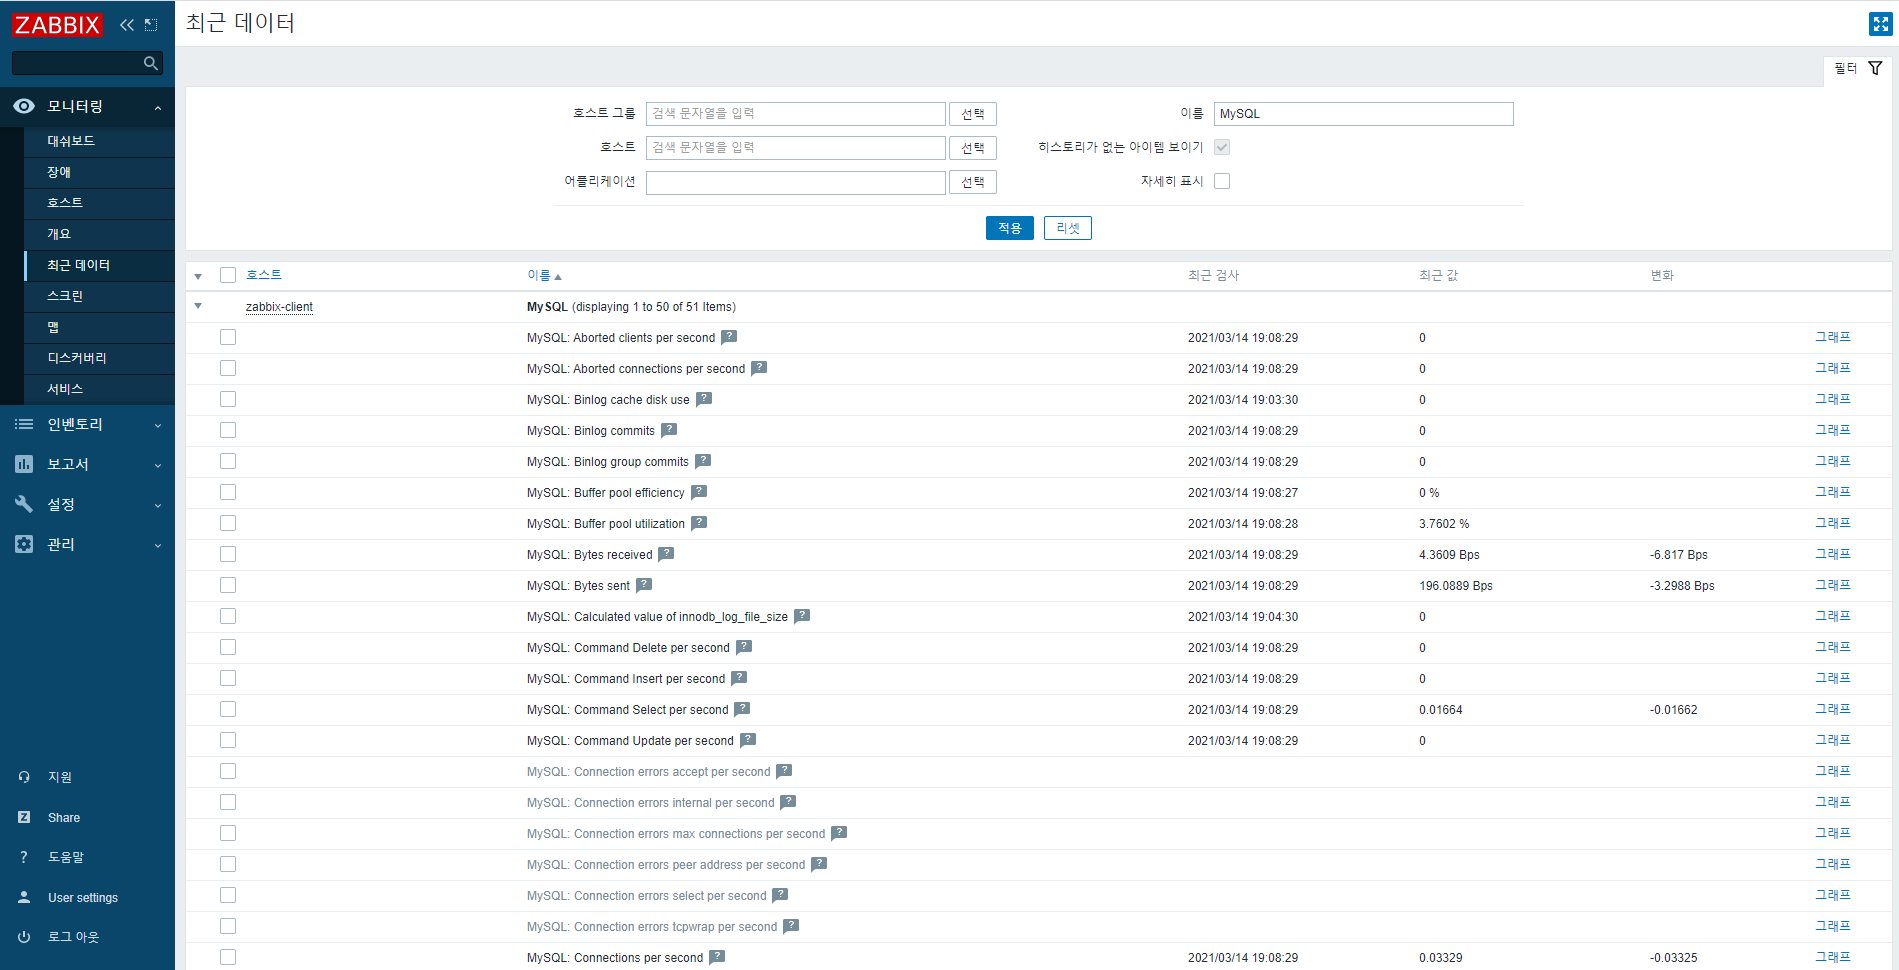The image size is (1899, 970).
Task: Expand the 설정 menu section
Action: [87, 504]
